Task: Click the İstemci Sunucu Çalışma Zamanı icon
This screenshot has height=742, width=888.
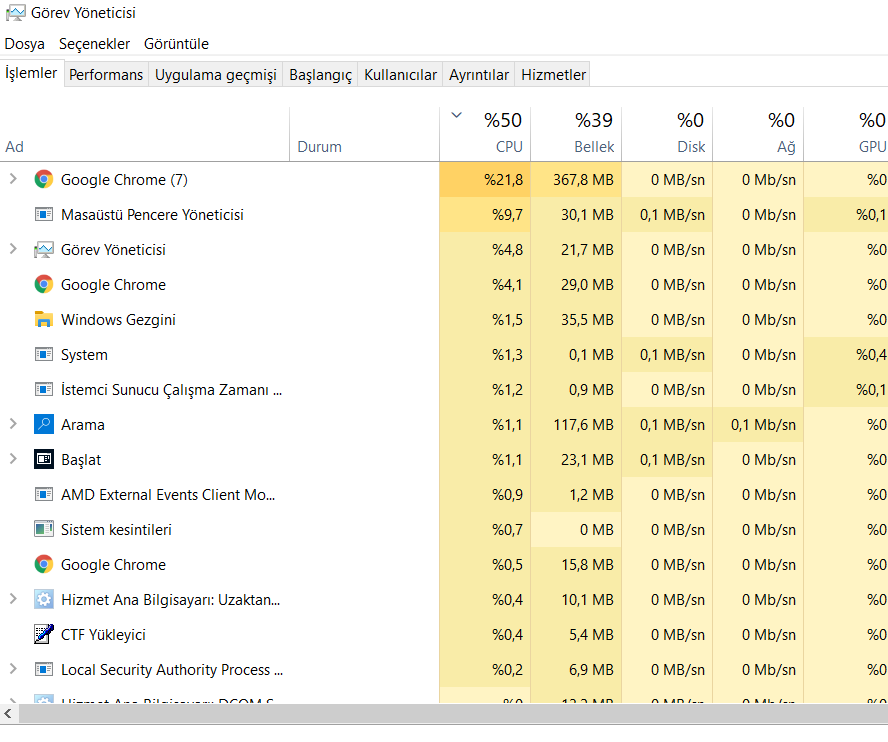Action: (44, 390)
